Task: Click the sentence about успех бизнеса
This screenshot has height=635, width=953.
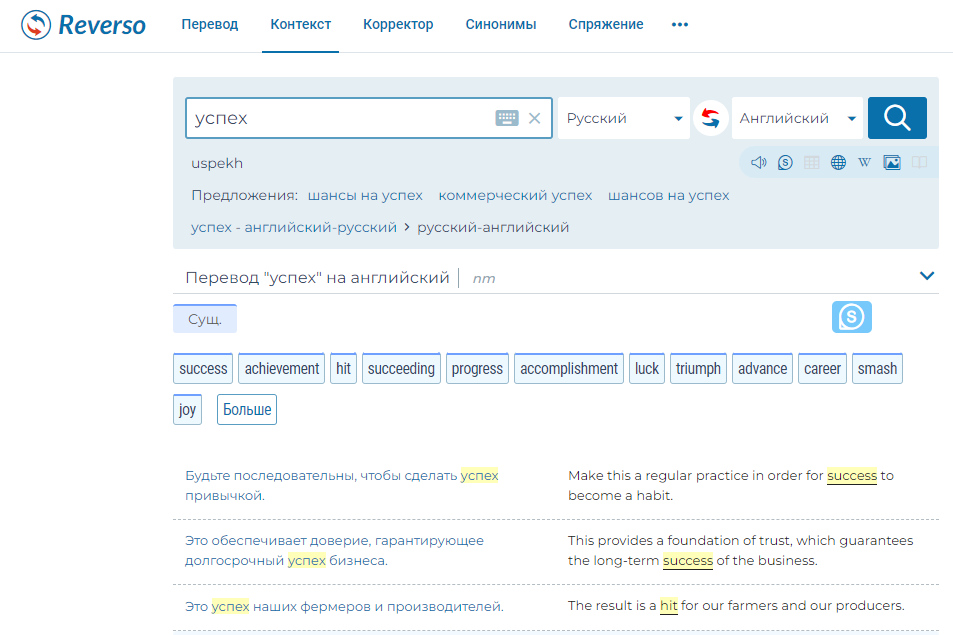Action: tap(334, 551)
